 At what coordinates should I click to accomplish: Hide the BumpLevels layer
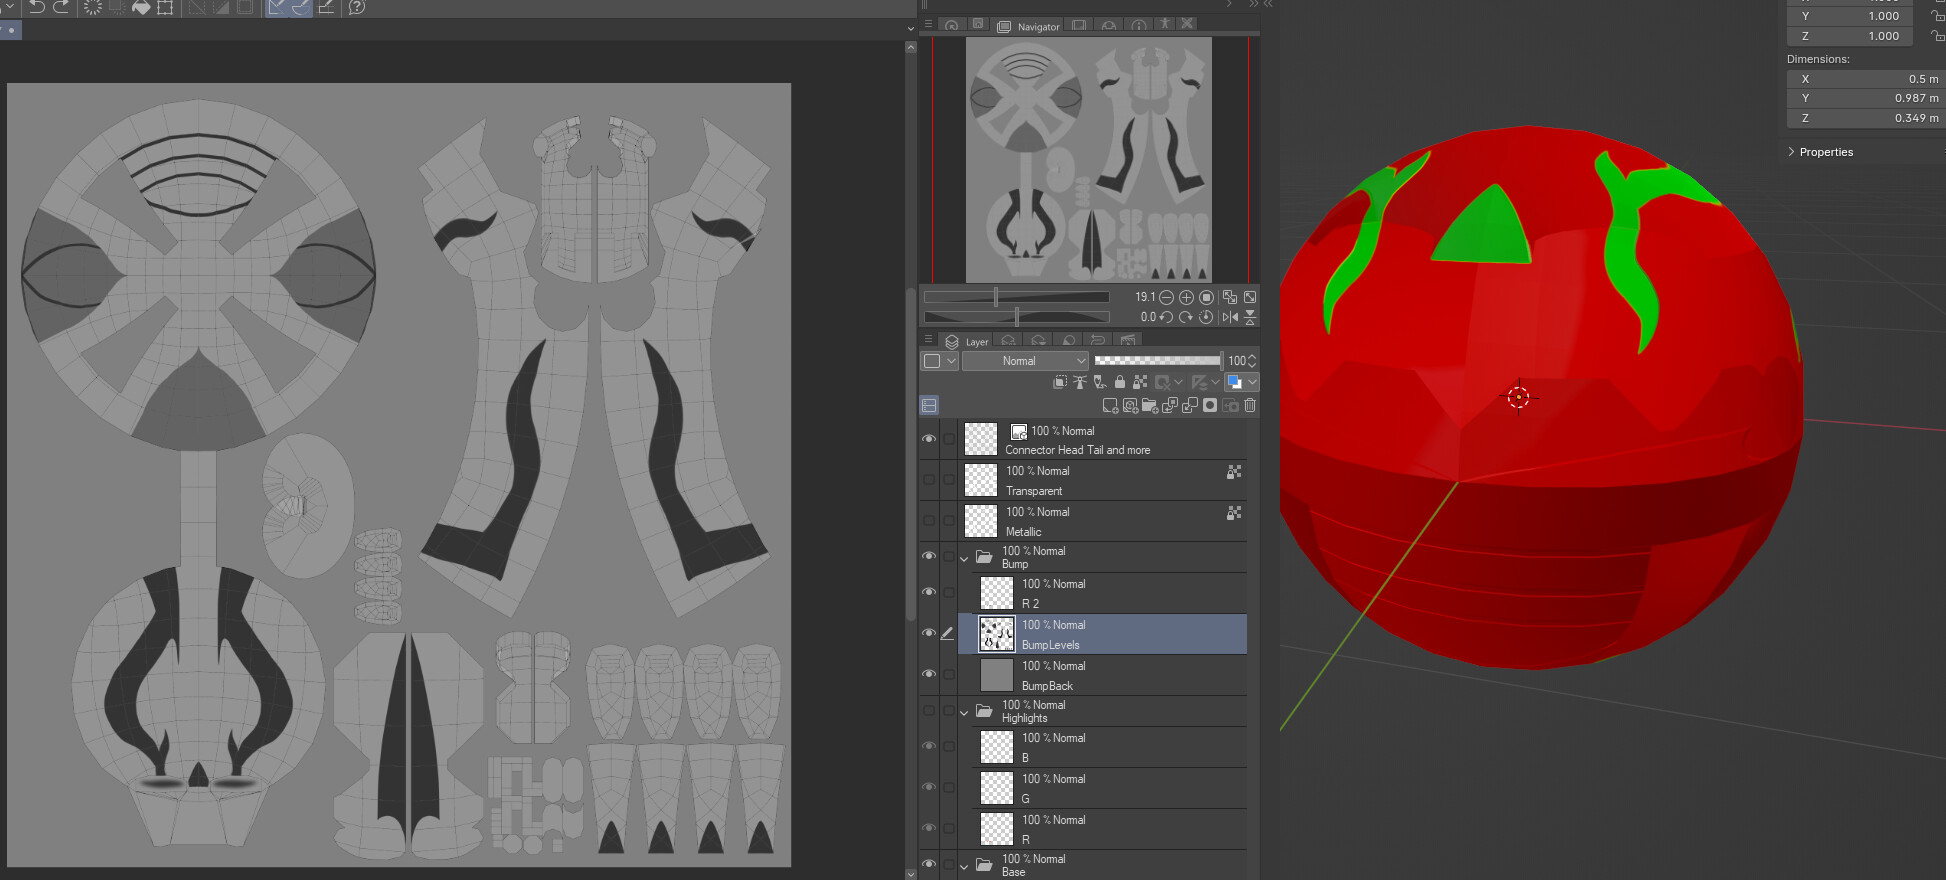(929, 633)
